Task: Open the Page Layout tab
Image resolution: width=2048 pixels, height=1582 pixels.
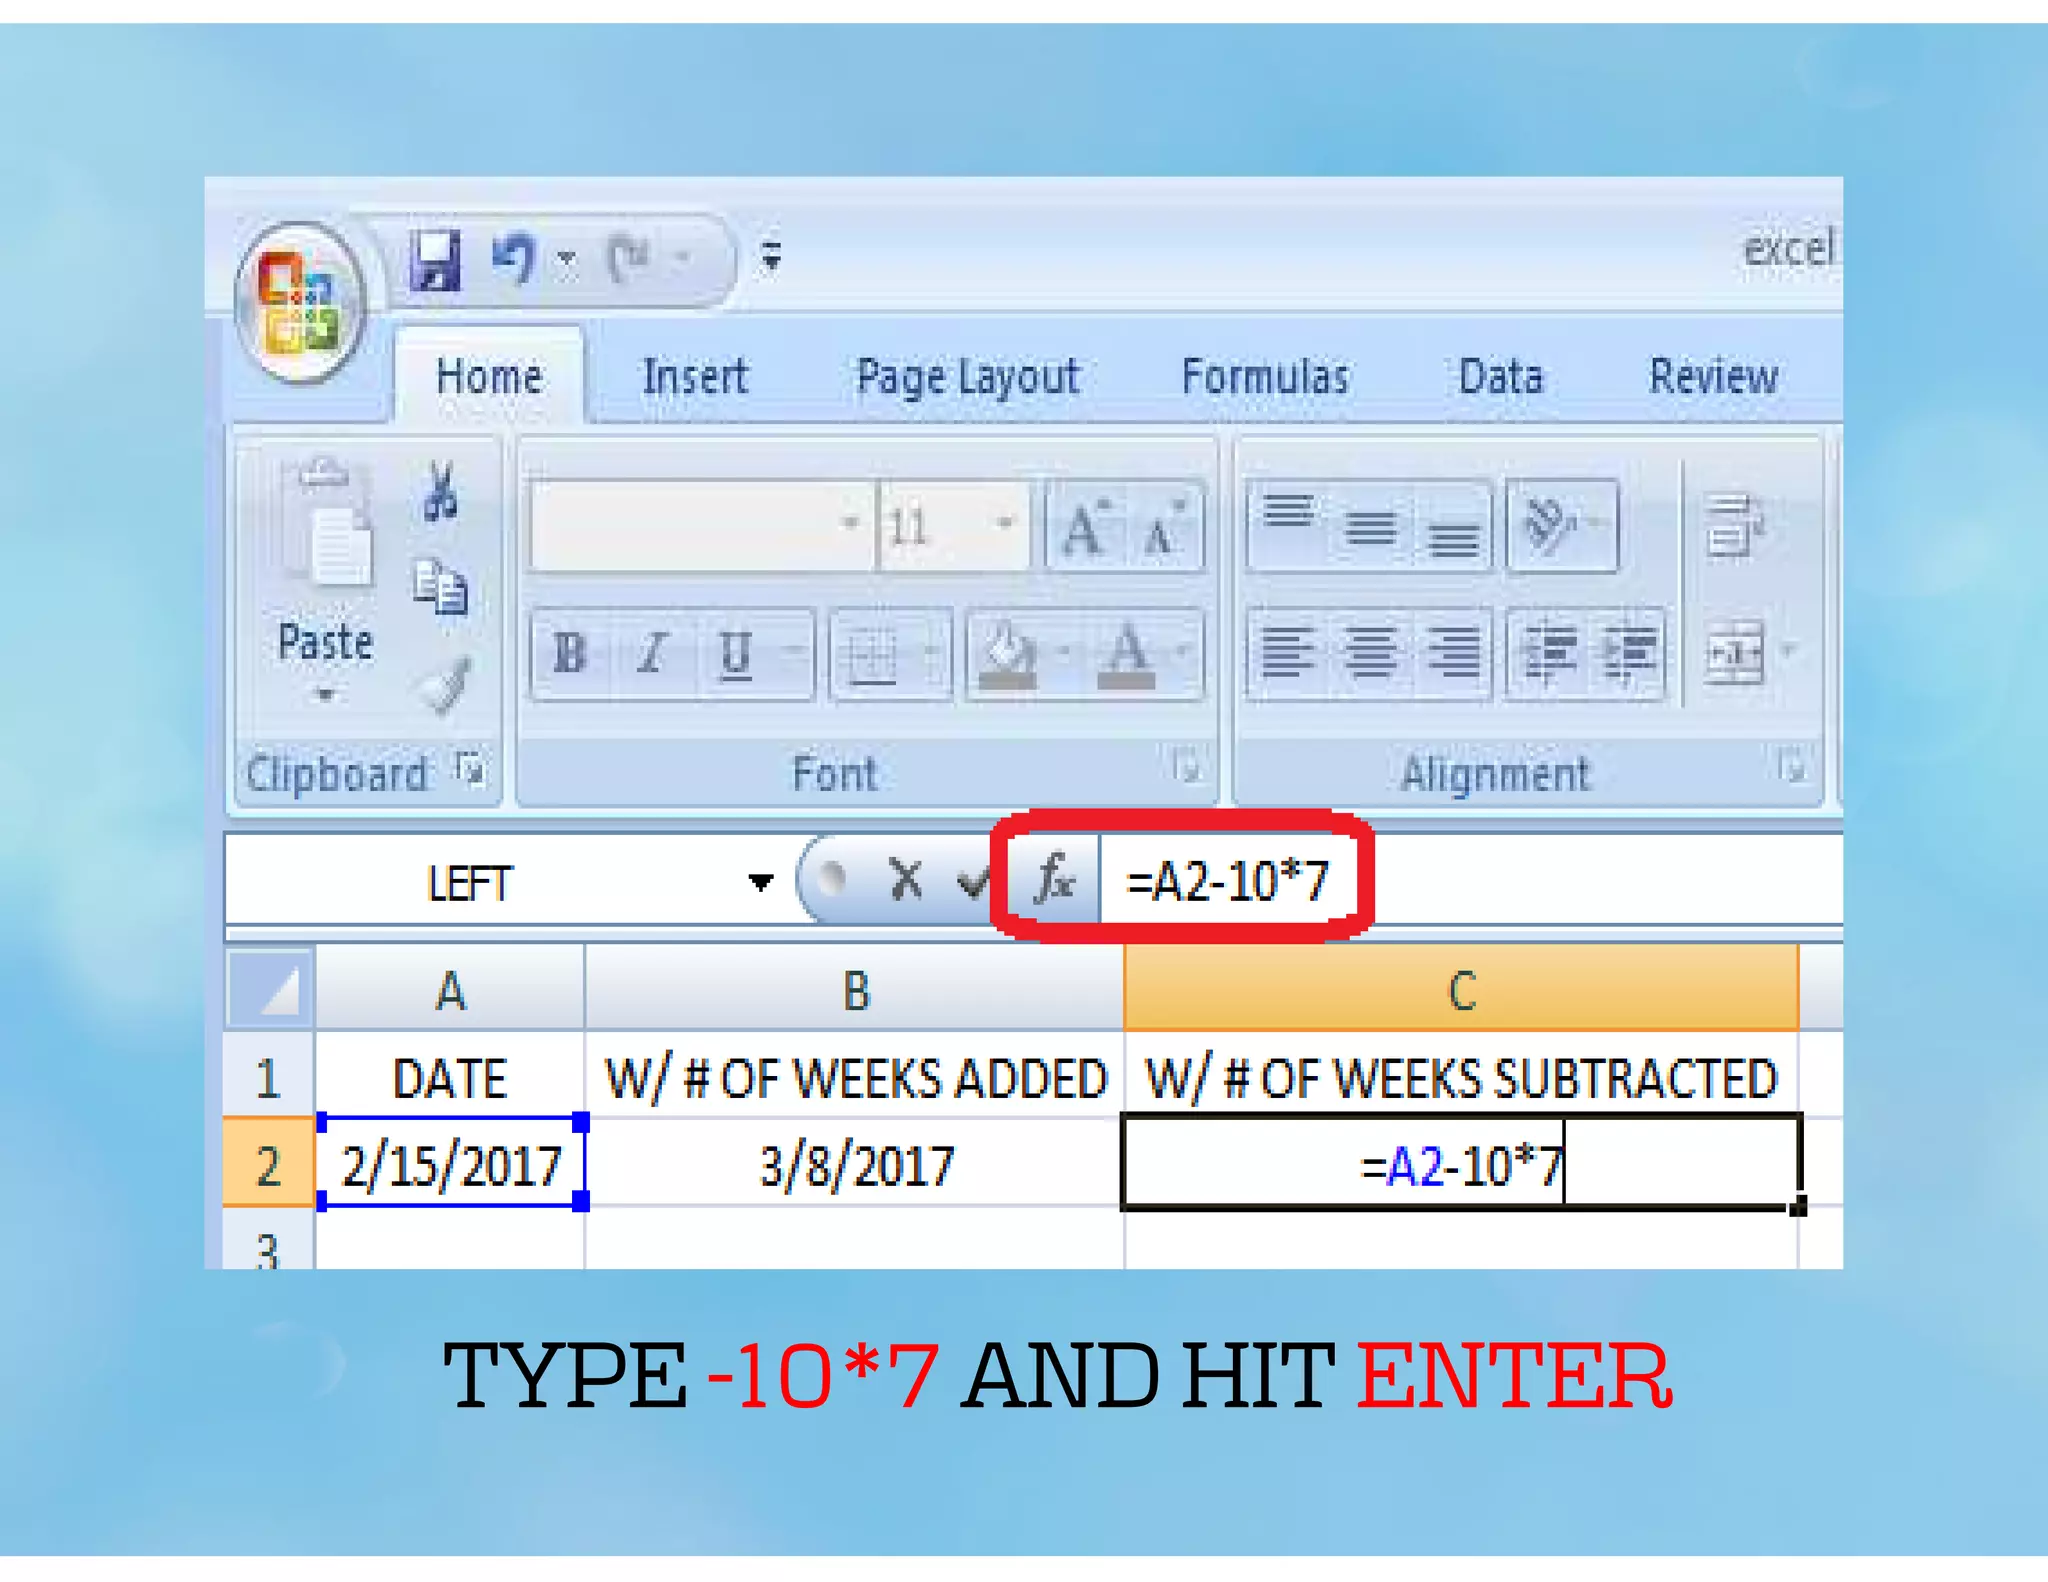Action: point(967,377)
